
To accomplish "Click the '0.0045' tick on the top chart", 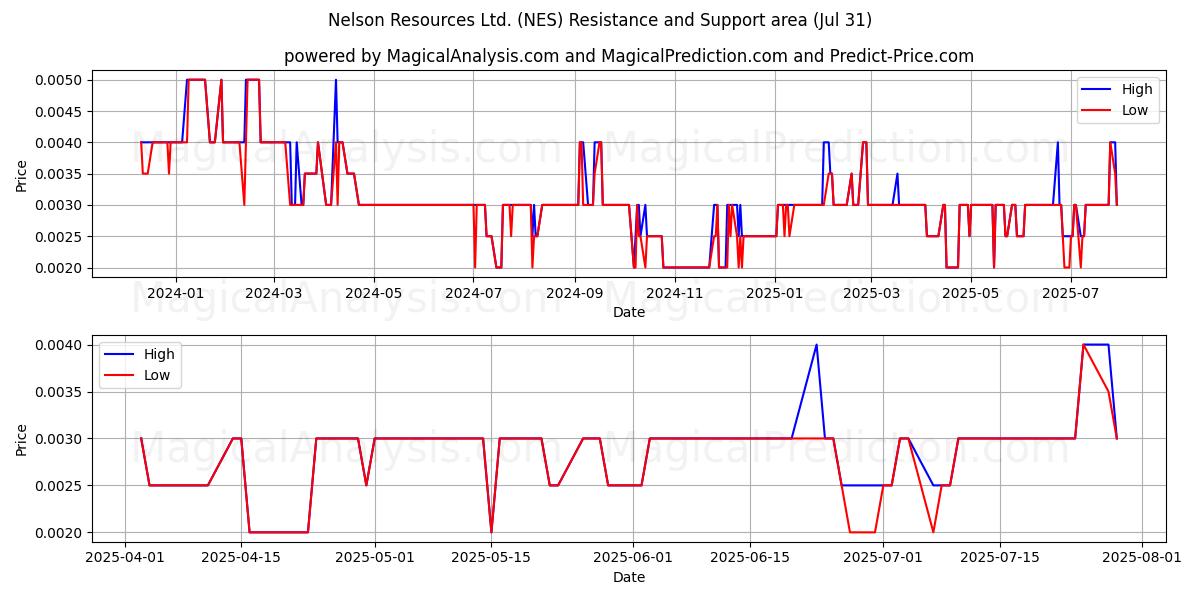I will click(x=61, y=111).
